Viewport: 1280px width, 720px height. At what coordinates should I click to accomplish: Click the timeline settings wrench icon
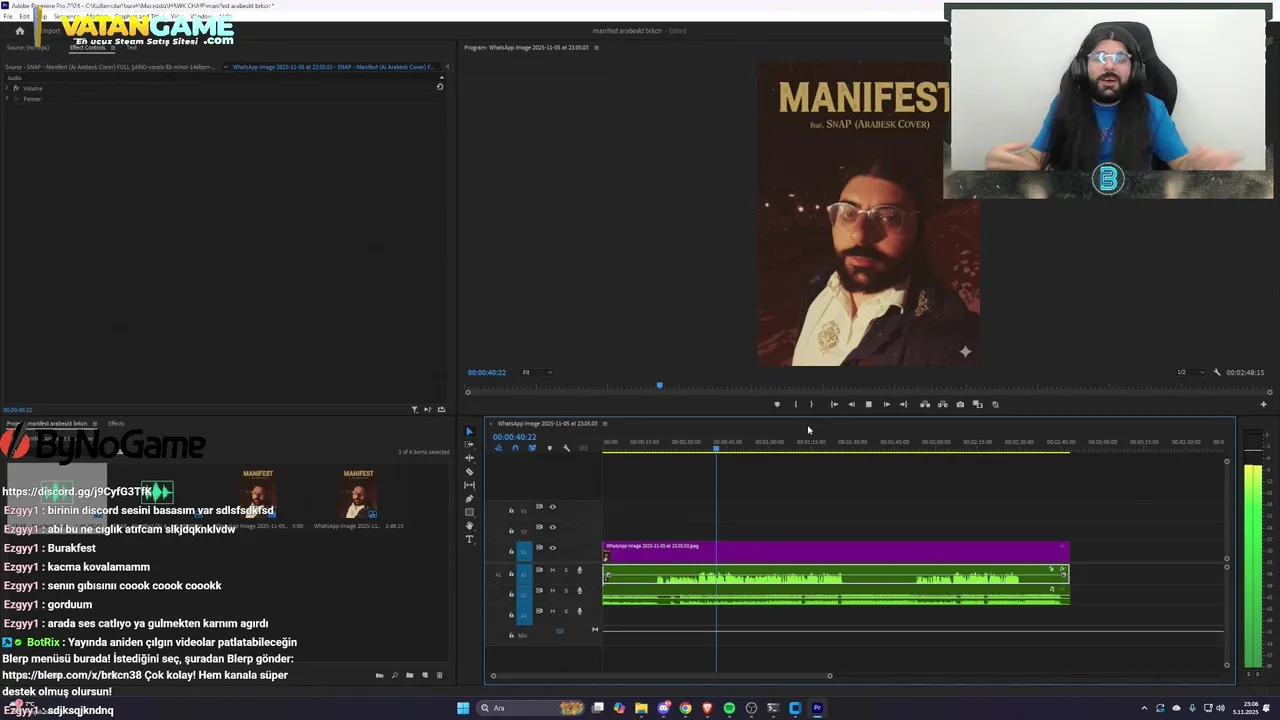(566, 448)
